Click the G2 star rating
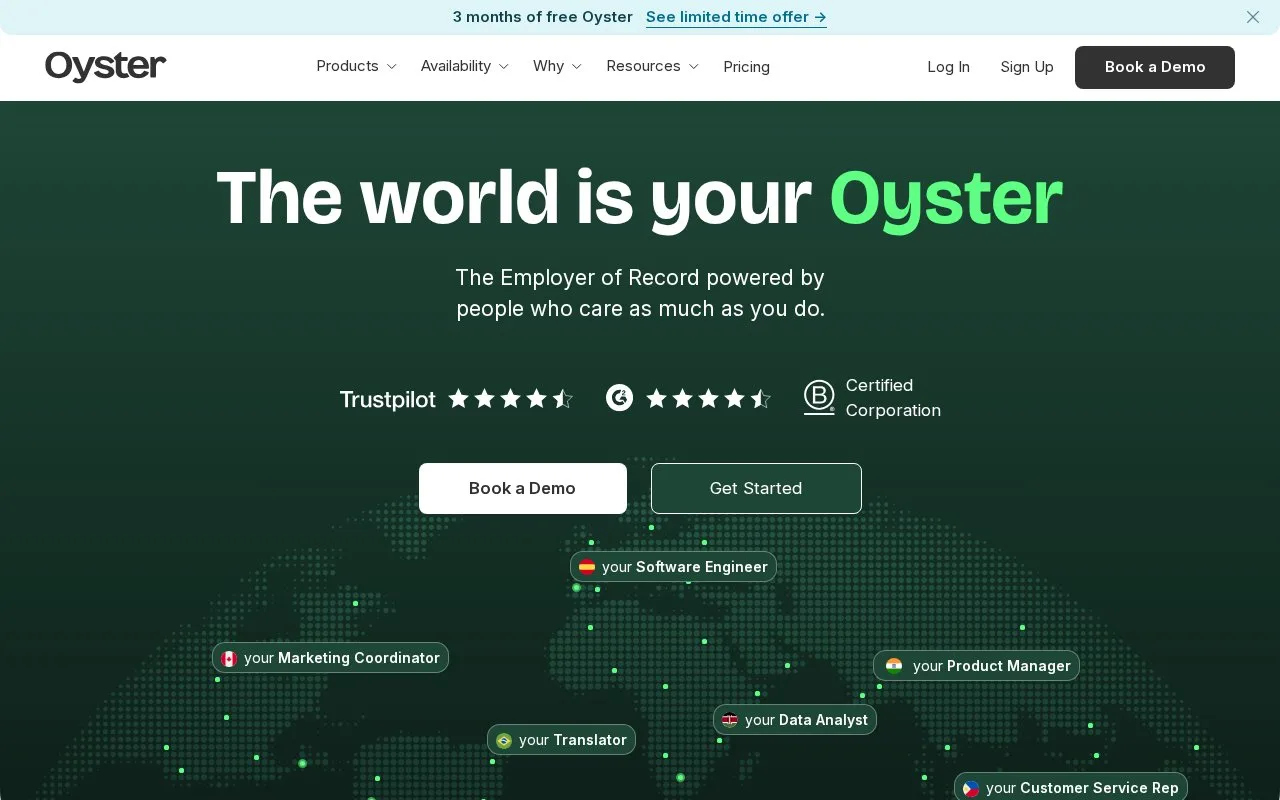The height and width of the screenshot is (800, 1280). [708, 399]
